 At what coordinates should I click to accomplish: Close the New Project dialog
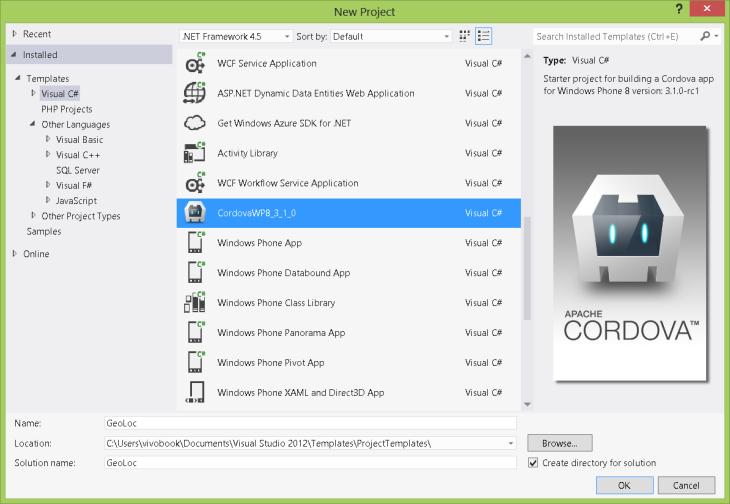(707, 8)
